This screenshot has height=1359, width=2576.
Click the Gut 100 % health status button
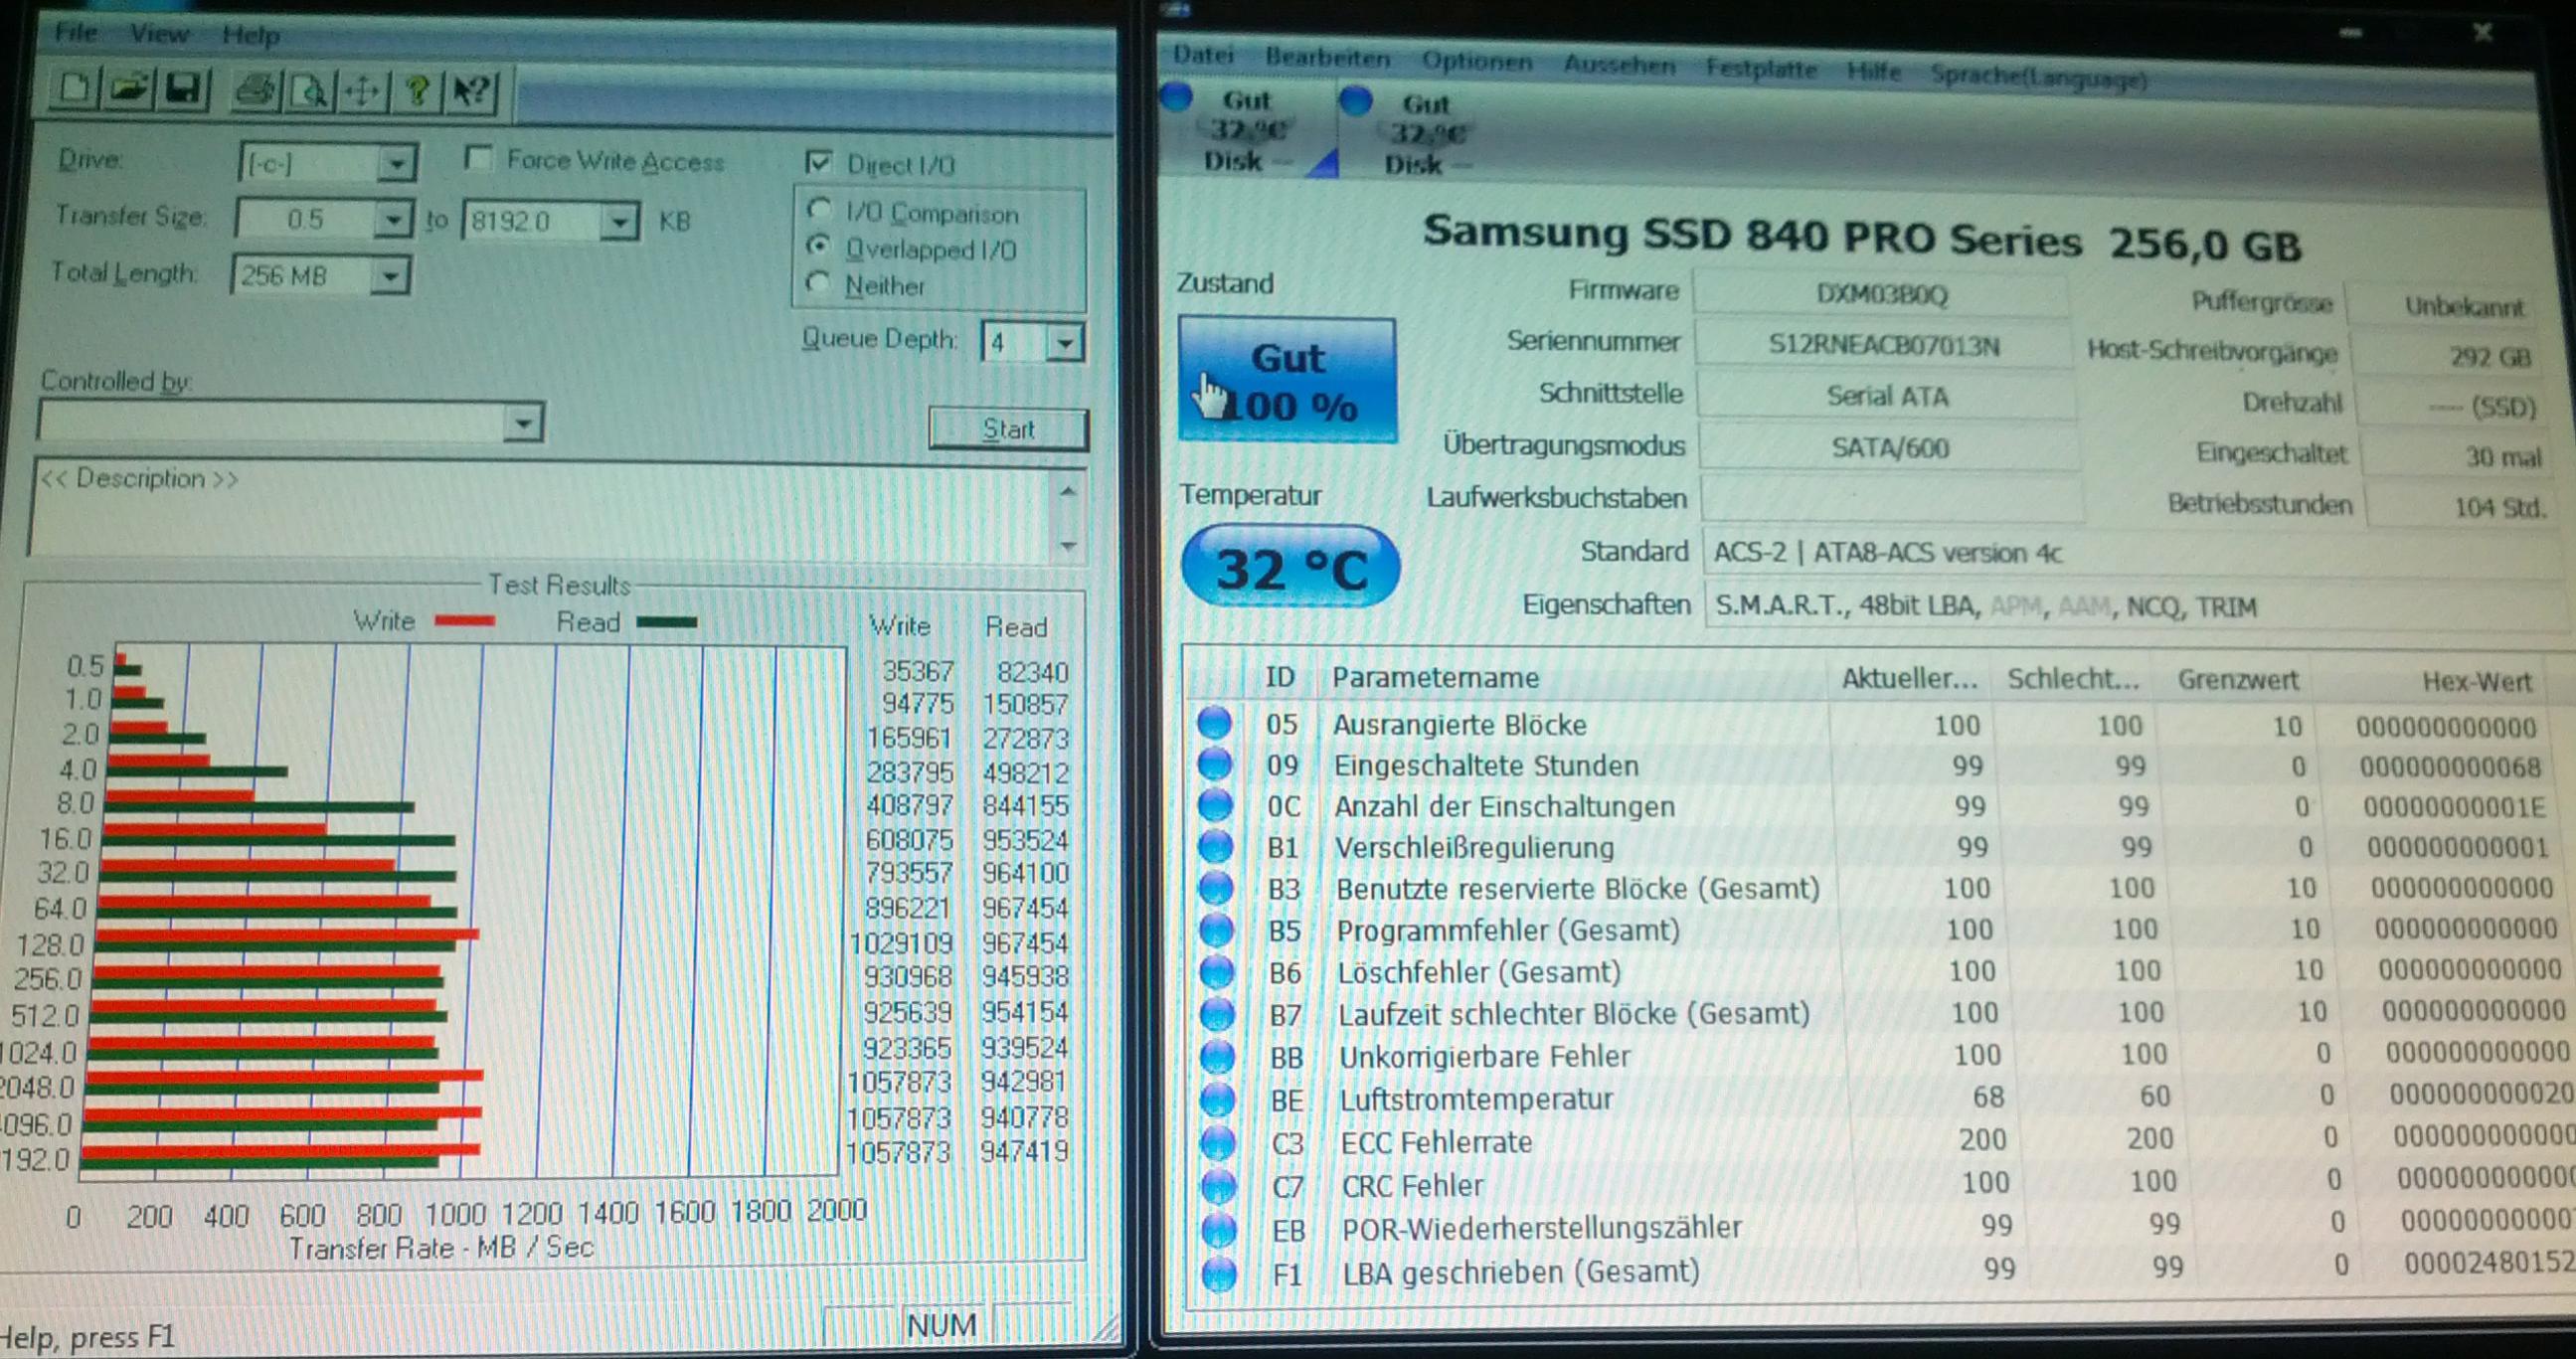click(1287, 381)
